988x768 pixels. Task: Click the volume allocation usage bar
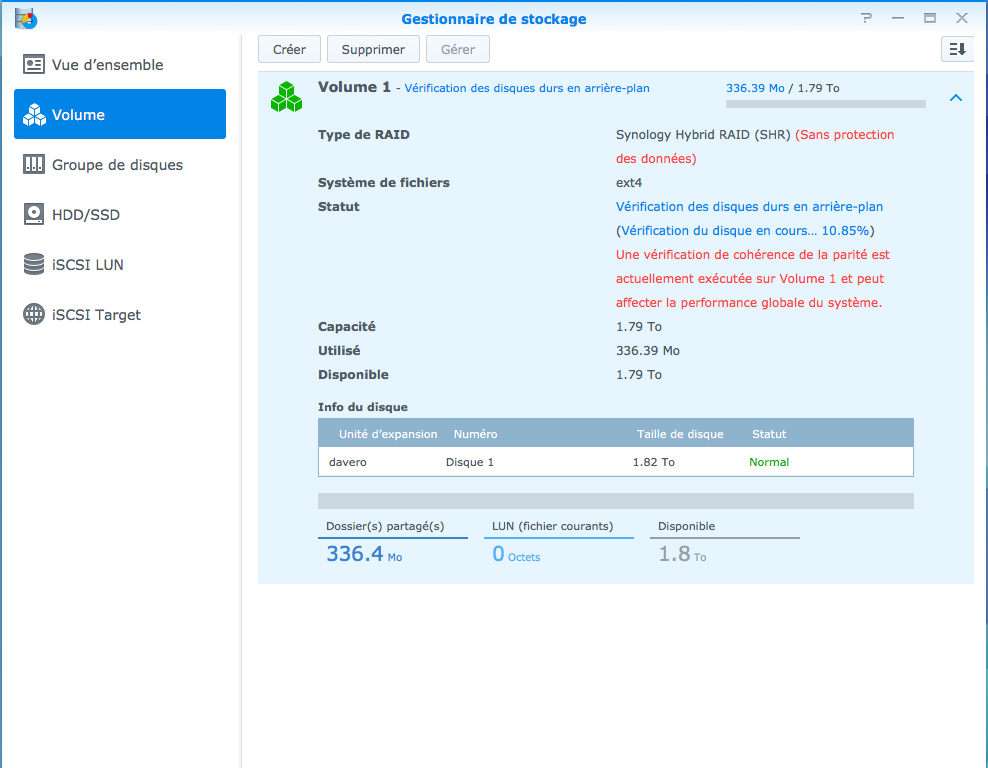616,501
